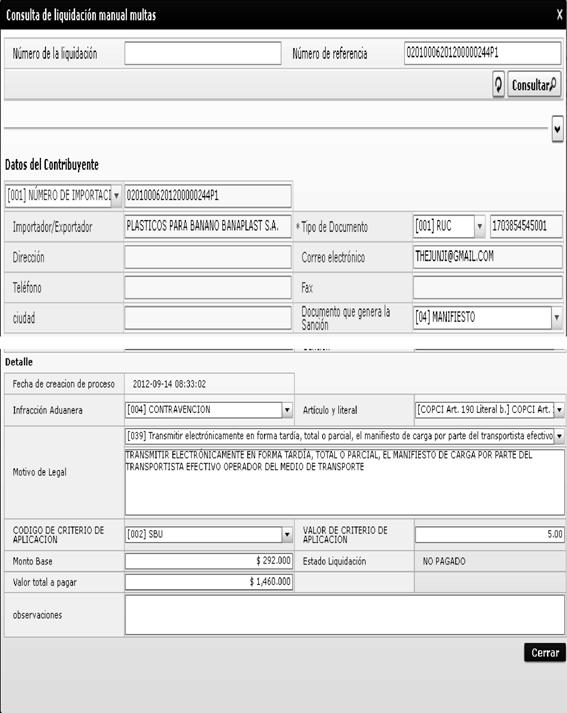
Task: Click the NO PAGADO status text
Action: click(x=444, y=562)
